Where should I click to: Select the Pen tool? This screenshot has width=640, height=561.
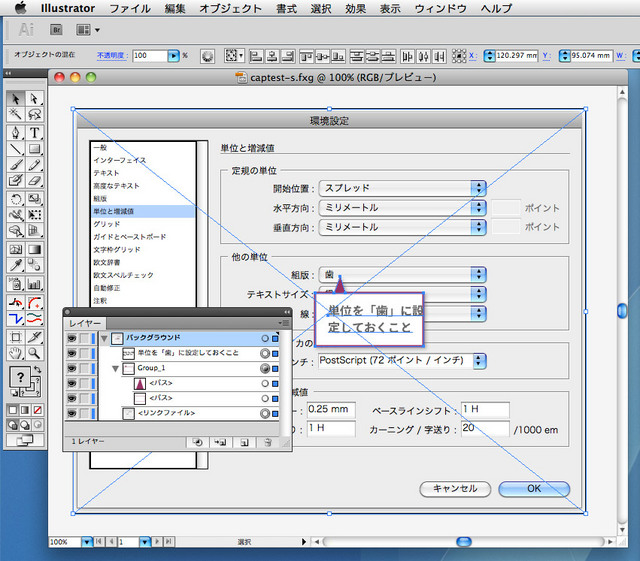click(x=16, y=133)
